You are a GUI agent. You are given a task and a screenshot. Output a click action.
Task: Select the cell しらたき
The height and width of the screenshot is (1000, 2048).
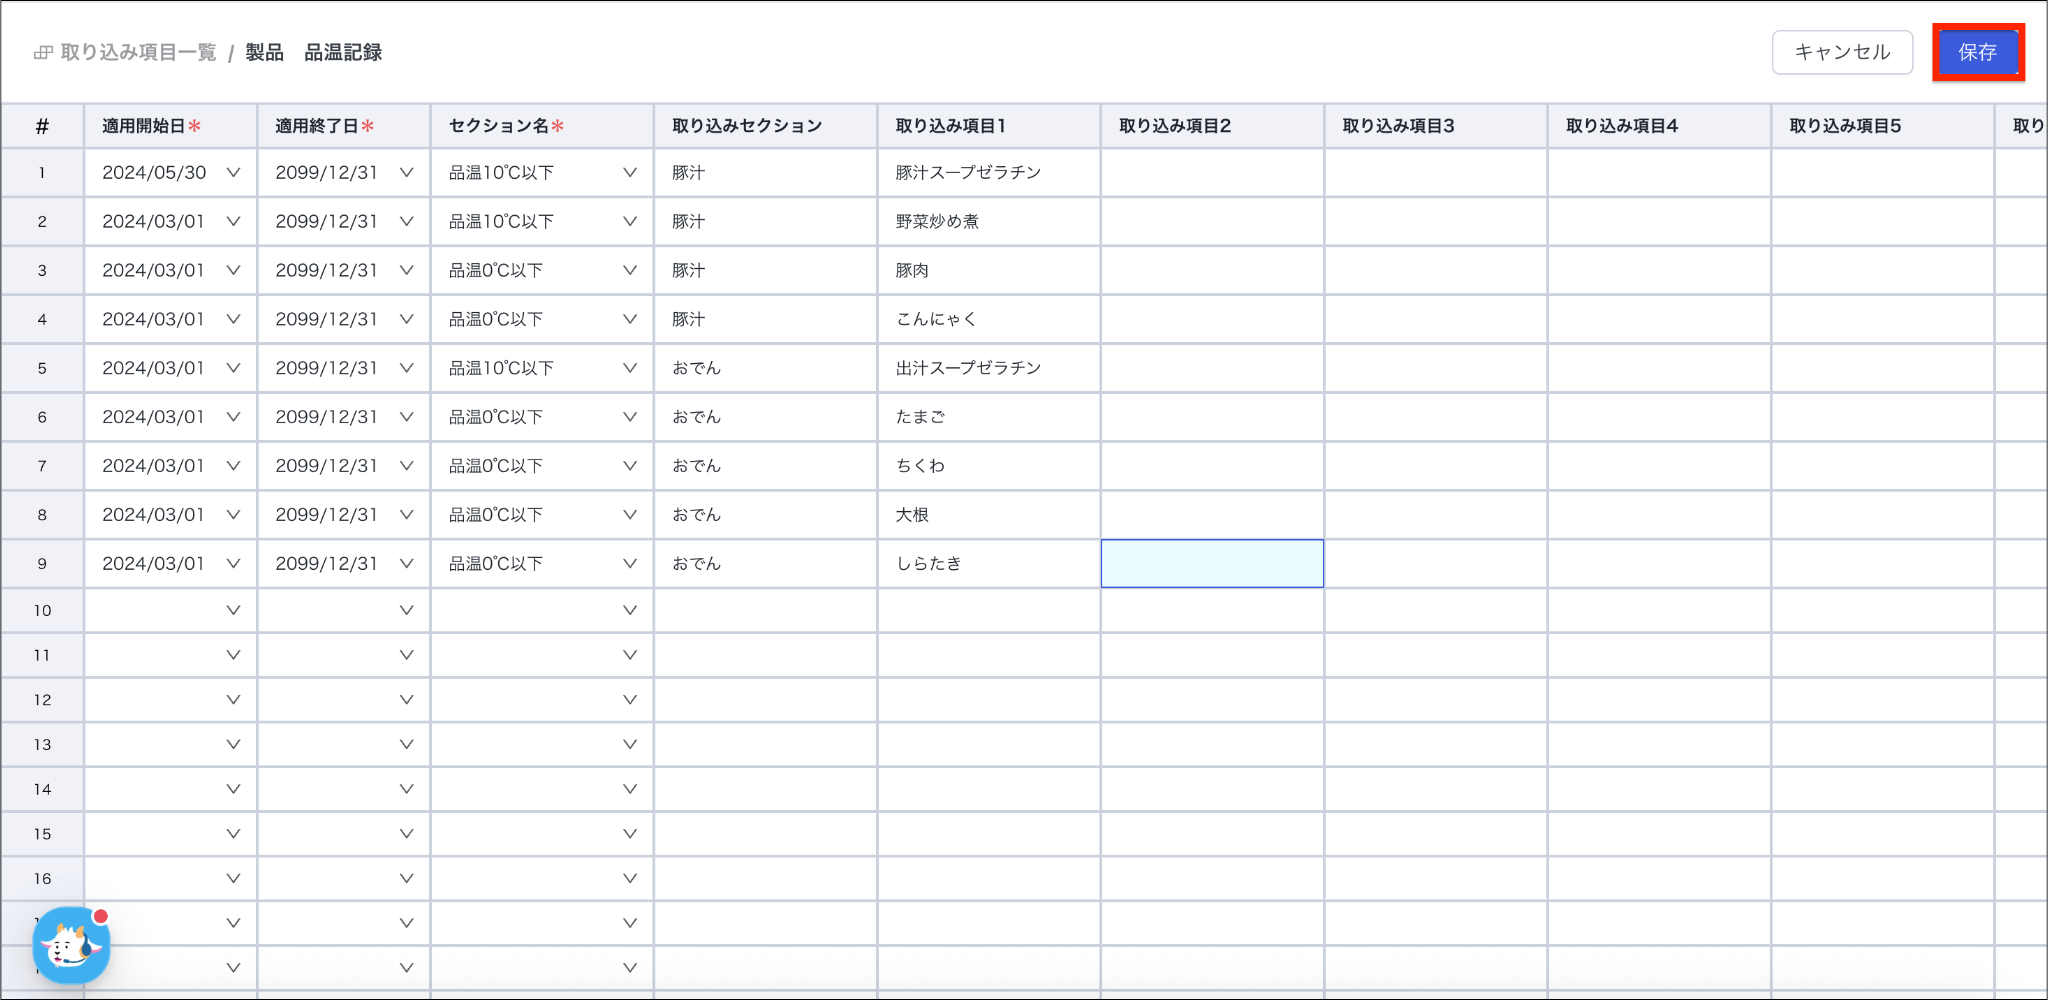pos(989,564)
